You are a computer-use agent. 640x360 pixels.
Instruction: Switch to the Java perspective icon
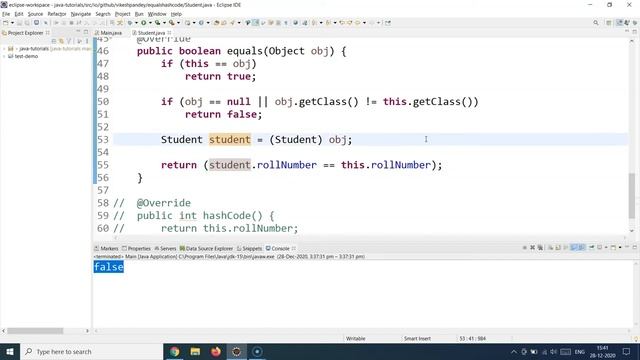pos(628,23)
